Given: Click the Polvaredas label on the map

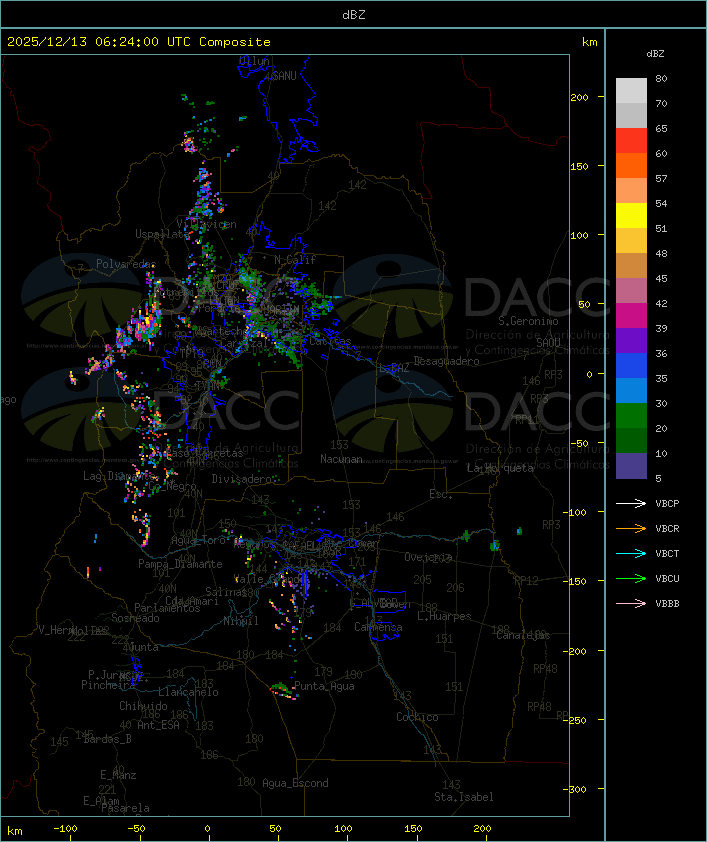Looking at the screenshot, I should click(126, 264).
